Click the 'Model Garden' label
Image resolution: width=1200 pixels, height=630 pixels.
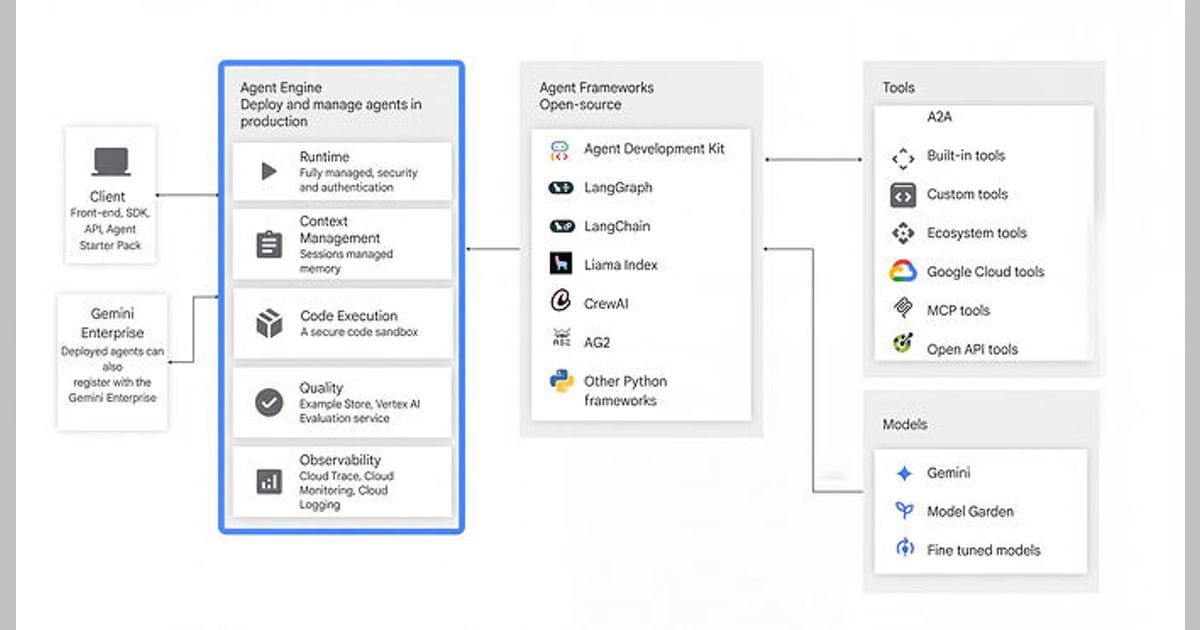(970, 511)
